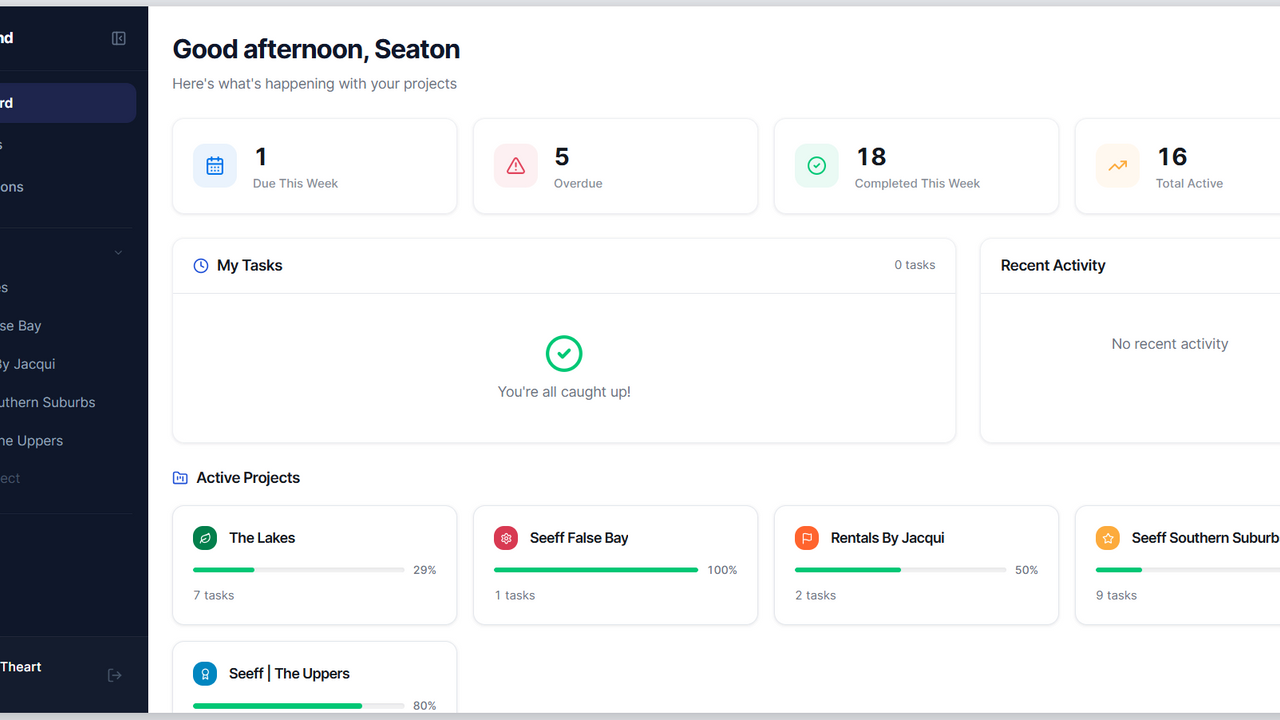
Task: Click the Due This Week label
Action: tap(295, 184)
